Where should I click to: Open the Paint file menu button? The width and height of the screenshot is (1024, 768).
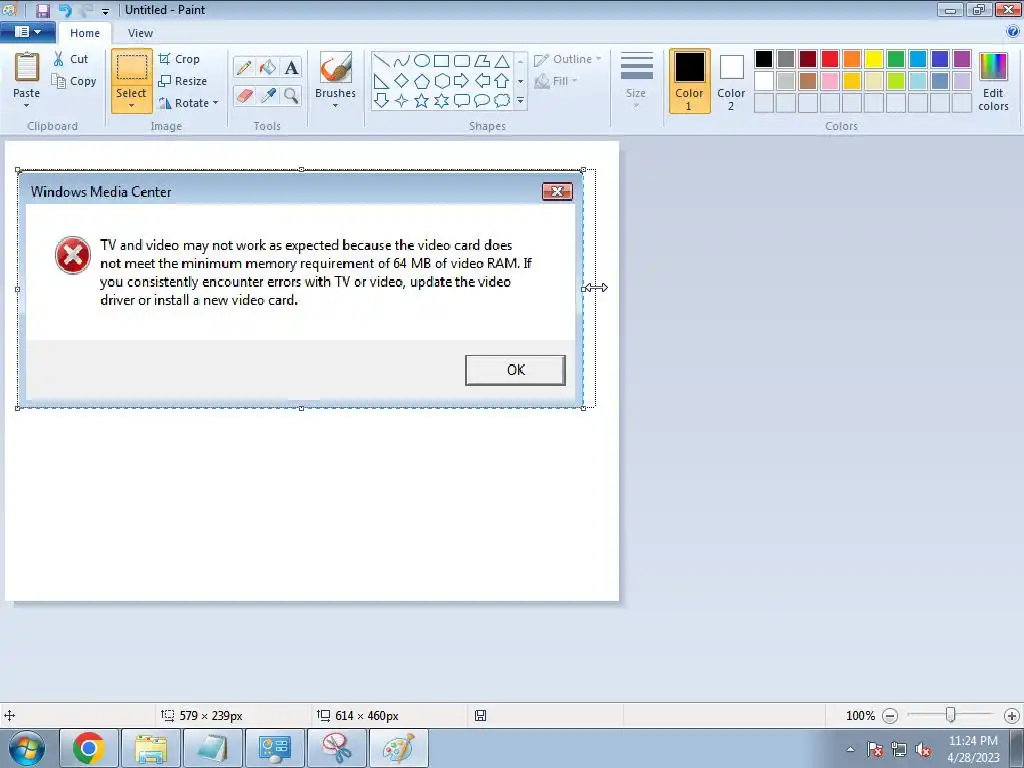tap(27, 31)
